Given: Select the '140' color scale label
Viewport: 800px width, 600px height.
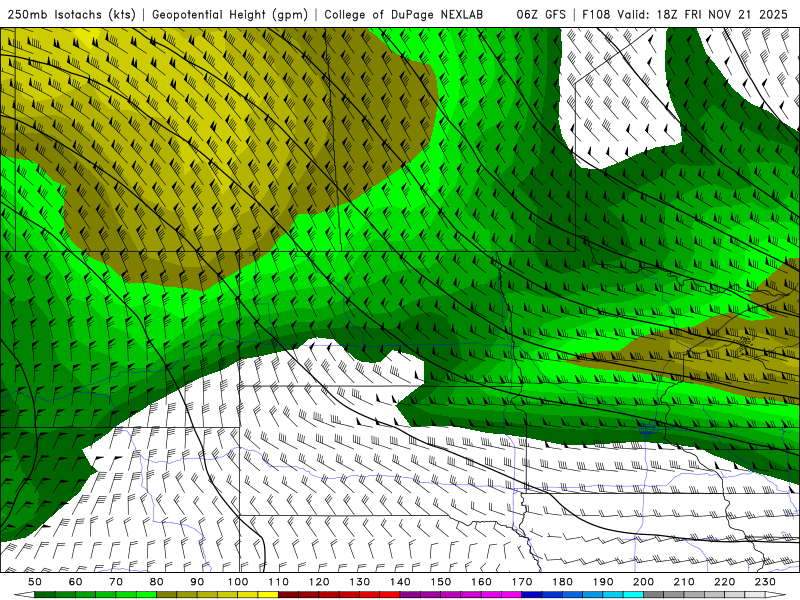Looking at the screenshot, I should pos(400,582).
